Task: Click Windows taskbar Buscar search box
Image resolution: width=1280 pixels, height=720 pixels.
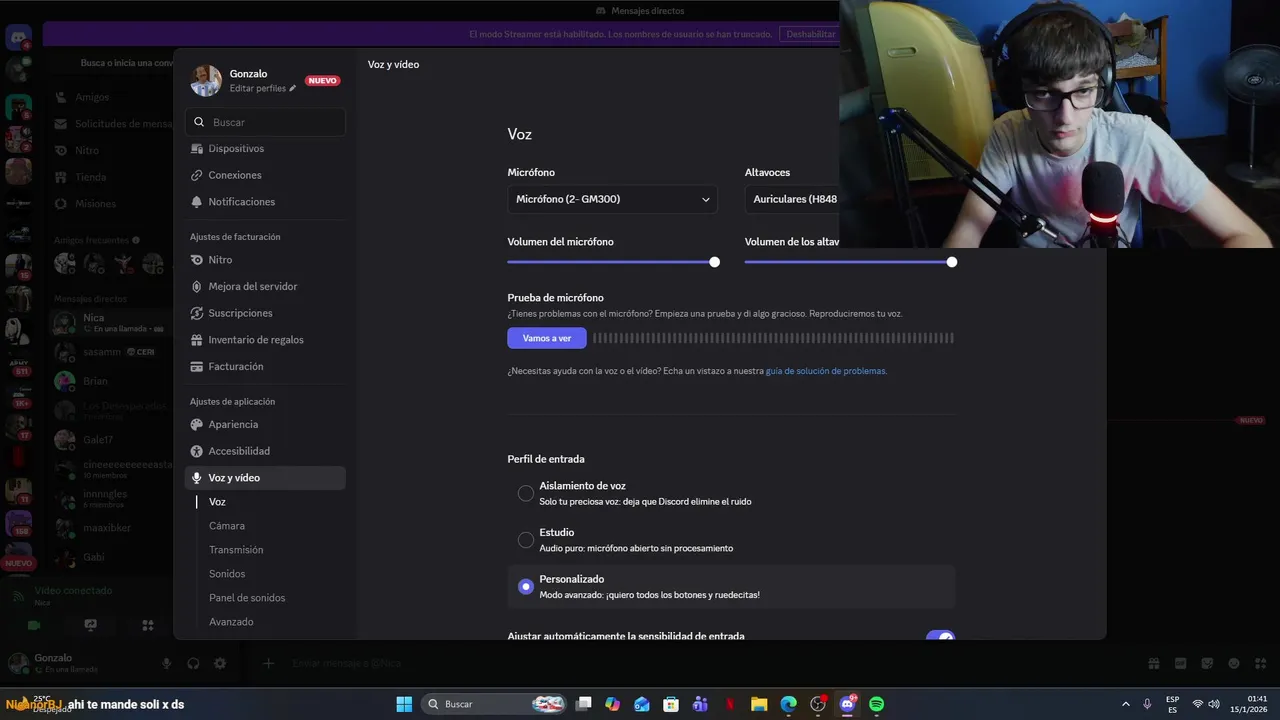Action: 493,704
